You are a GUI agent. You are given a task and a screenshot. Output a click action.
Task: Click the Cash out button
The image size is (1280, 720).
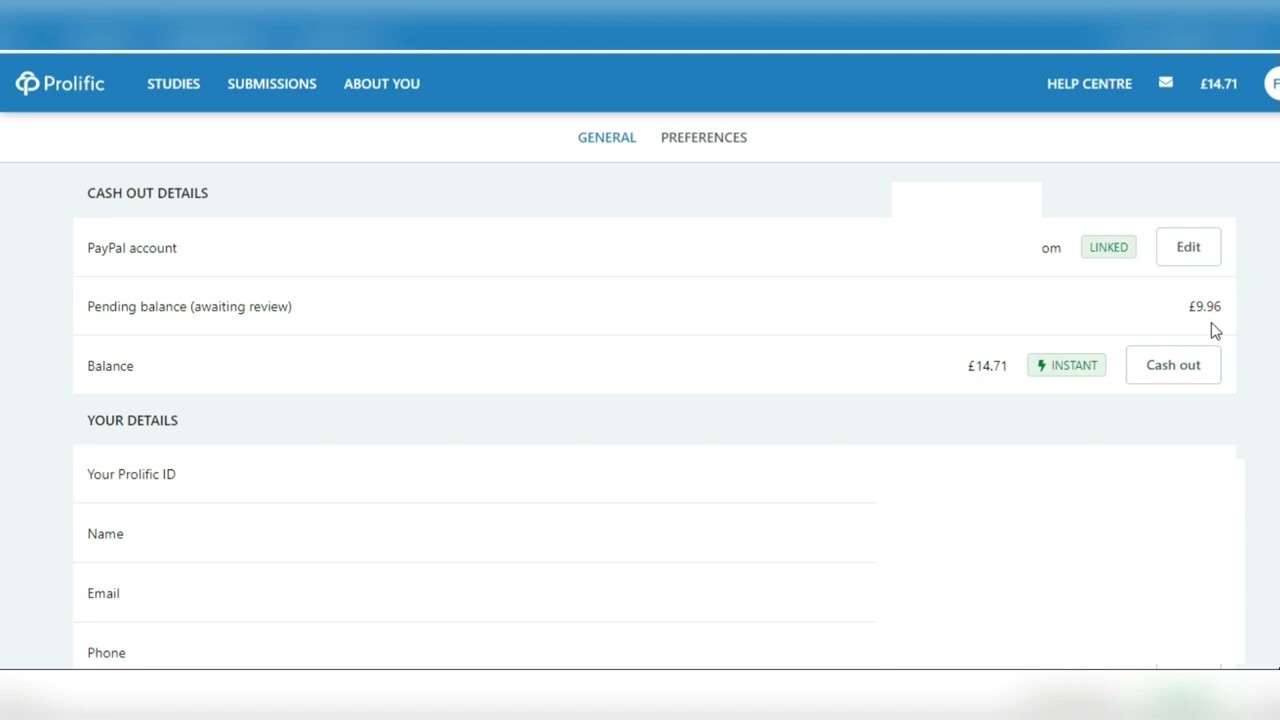1173,365
